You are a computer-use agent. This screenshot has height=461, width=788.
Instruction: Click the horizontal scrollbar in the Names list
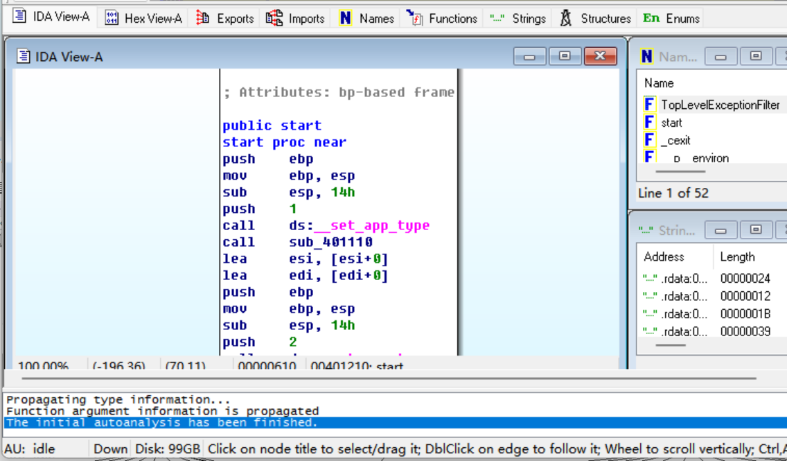680,171
